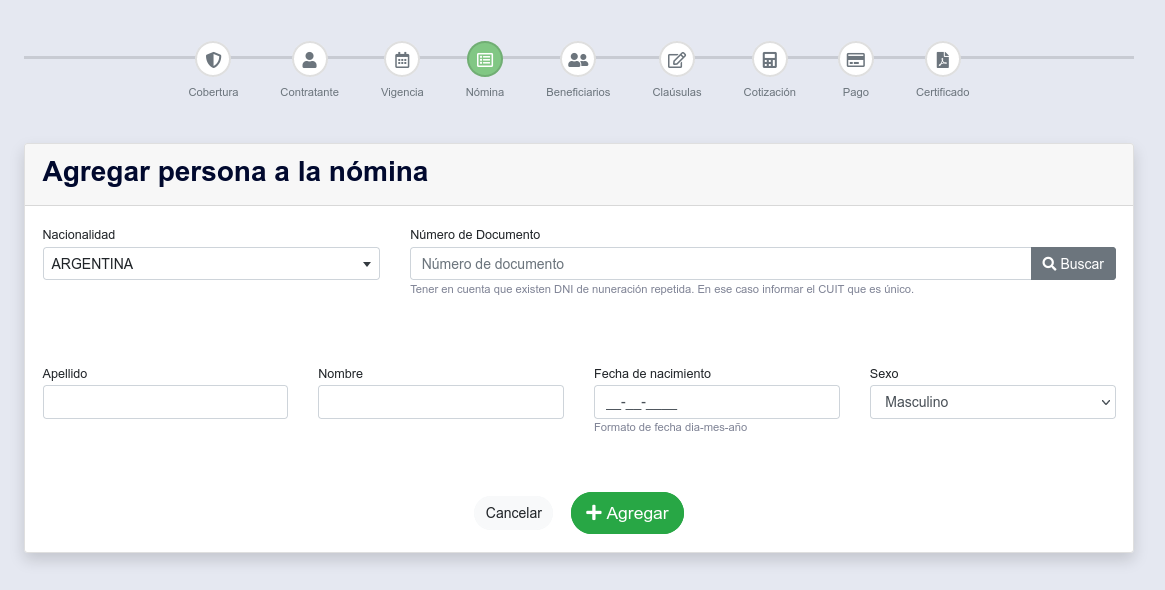Screen dimensions: 1165x590
Task: Click the Claúsulas edit pencil icon
Action: [677, 60]
